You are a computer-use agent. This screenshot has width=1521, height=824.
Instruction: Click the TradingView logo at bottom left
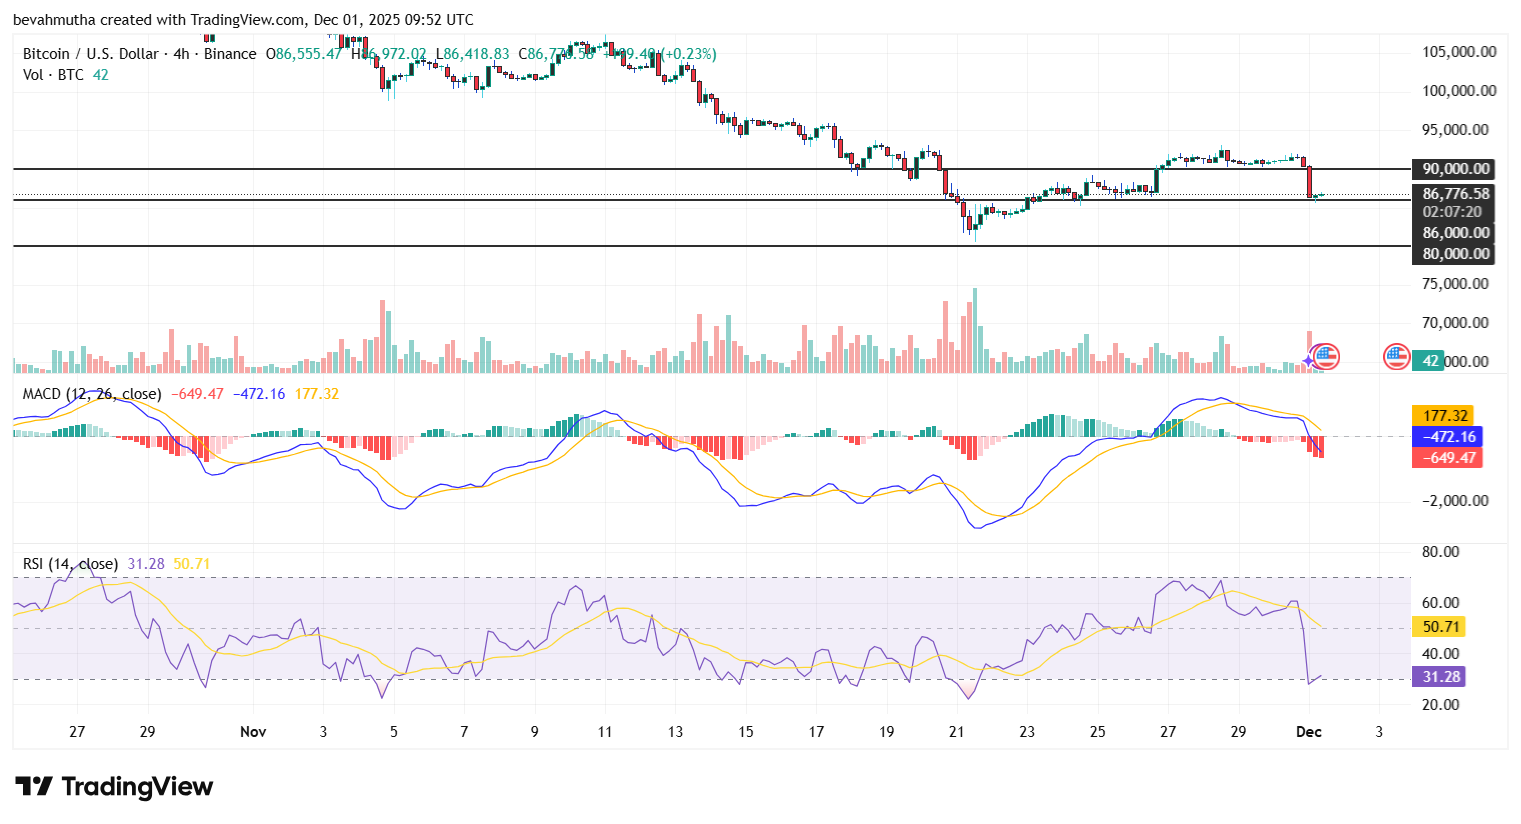[113, 787]
